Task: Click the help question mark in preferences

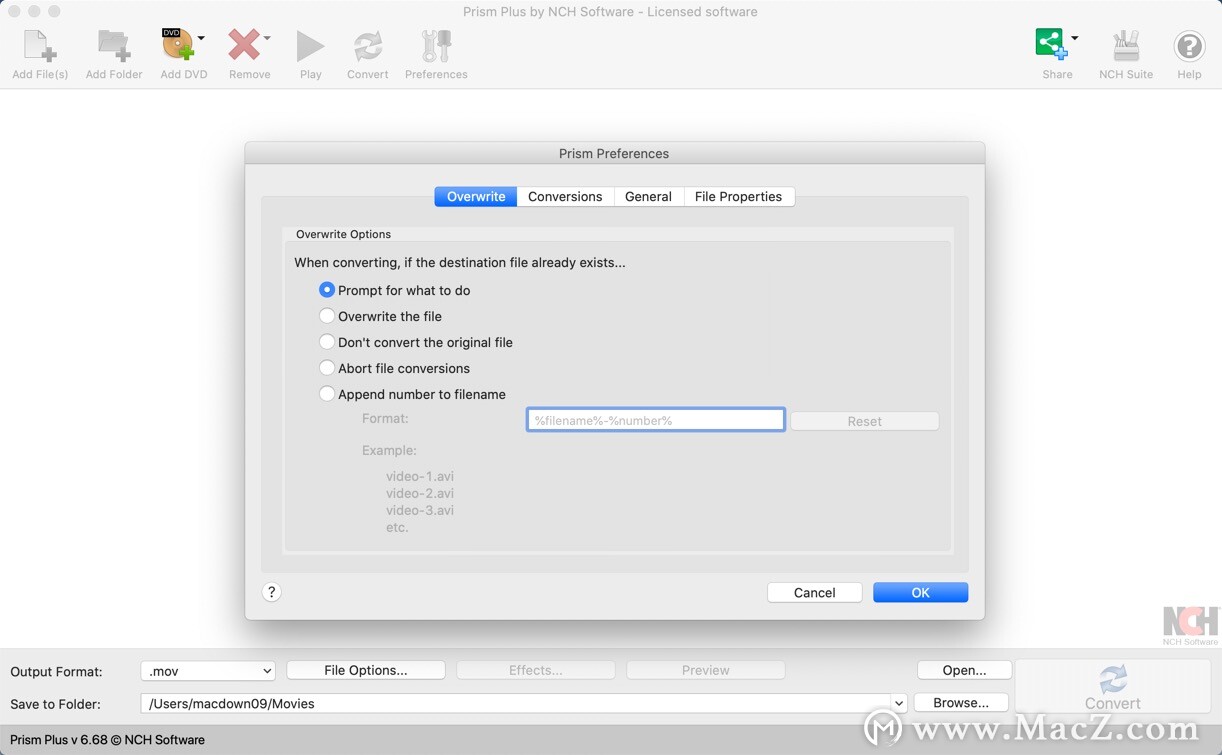Action: click(x=271, y=592)
